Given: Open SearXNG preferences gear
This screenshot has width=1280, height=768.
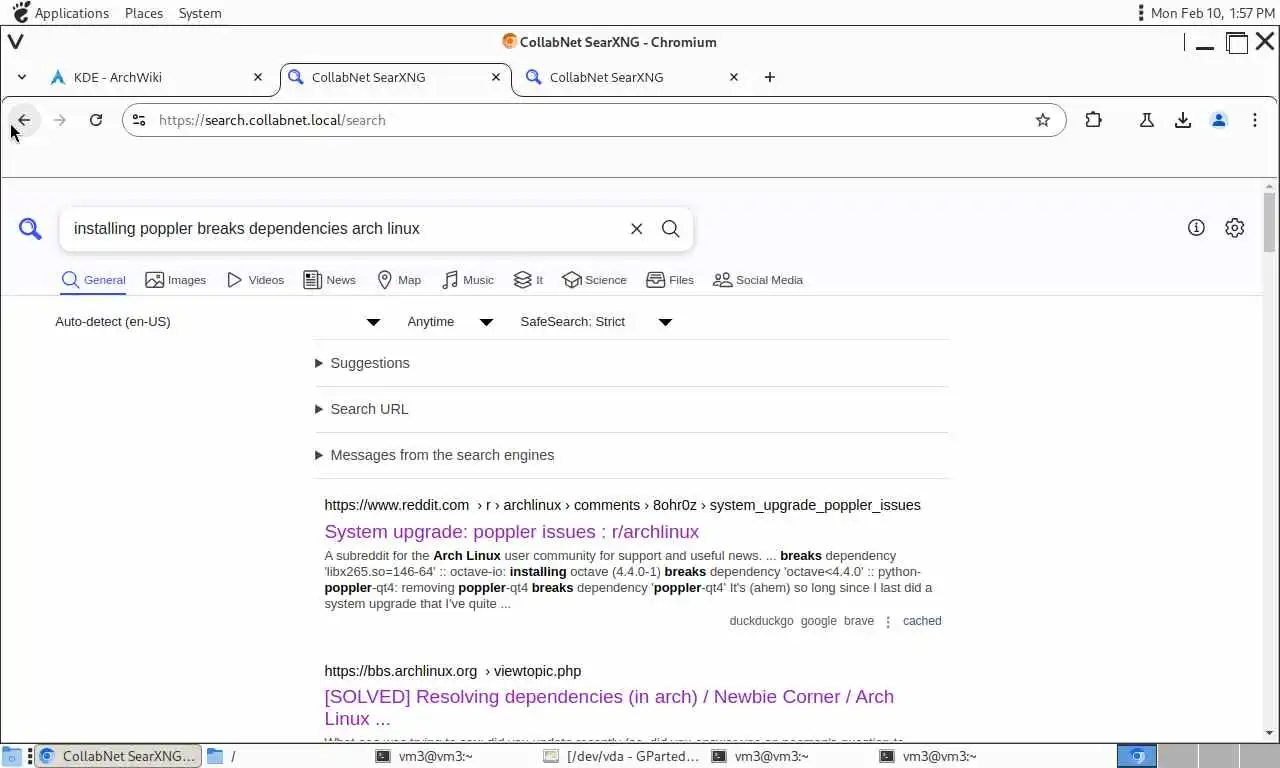Looking at the screenshot, I should coord(1235,228).
